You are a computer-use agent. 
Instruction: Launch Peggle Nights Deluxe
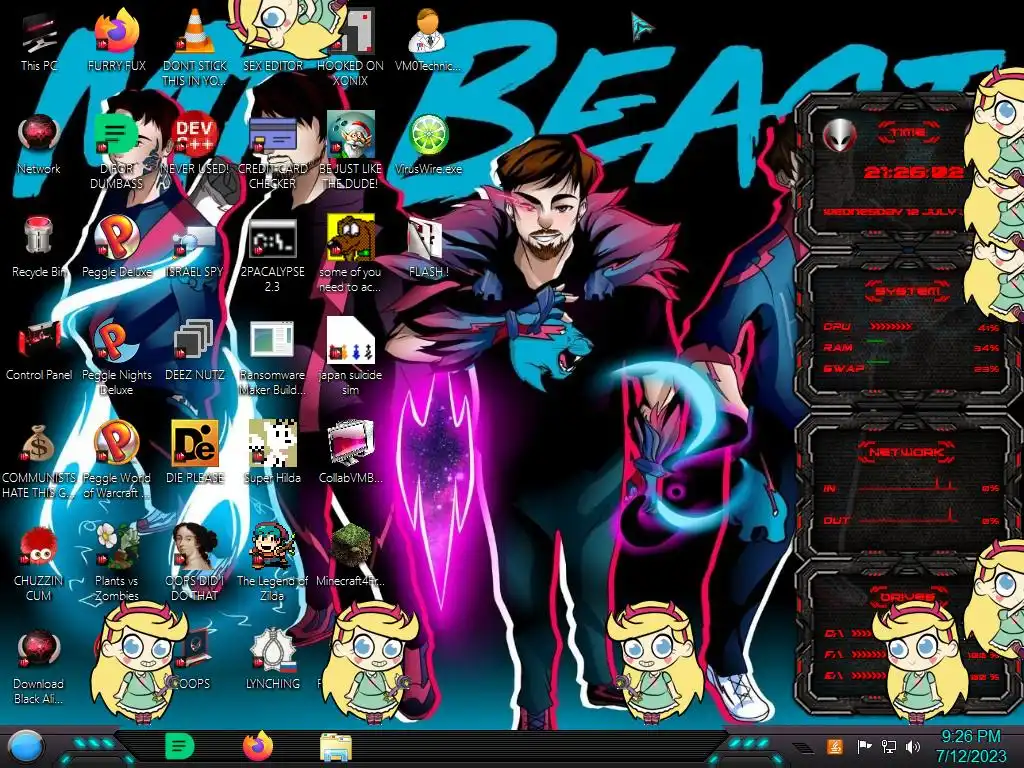click(116, 357)
